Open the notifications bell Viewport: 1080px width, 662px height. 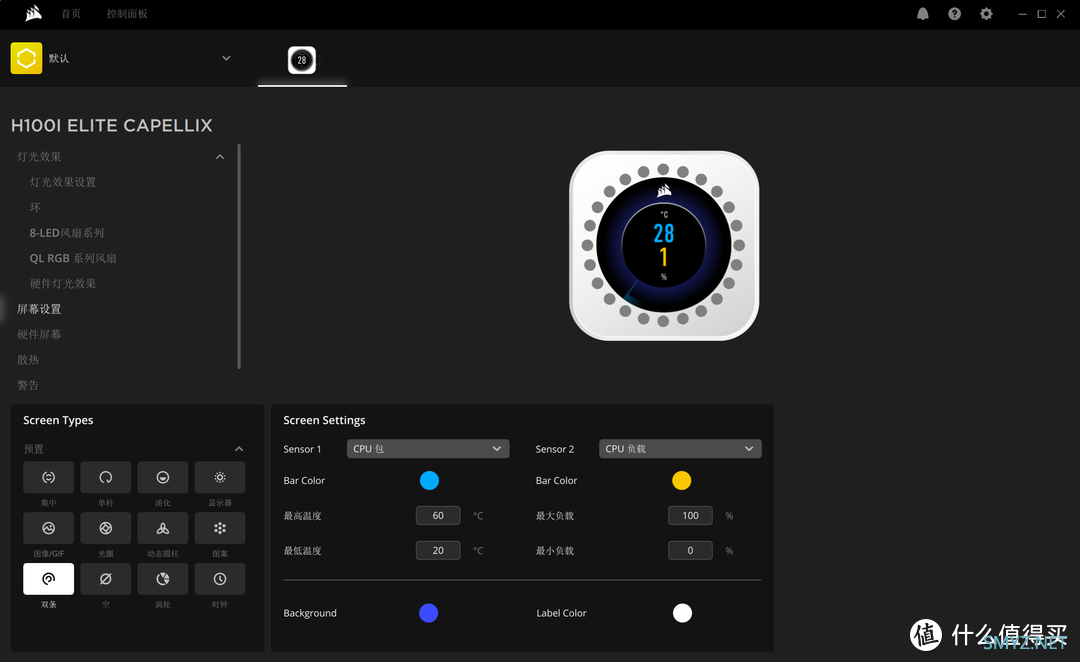[x=923, y=14]
